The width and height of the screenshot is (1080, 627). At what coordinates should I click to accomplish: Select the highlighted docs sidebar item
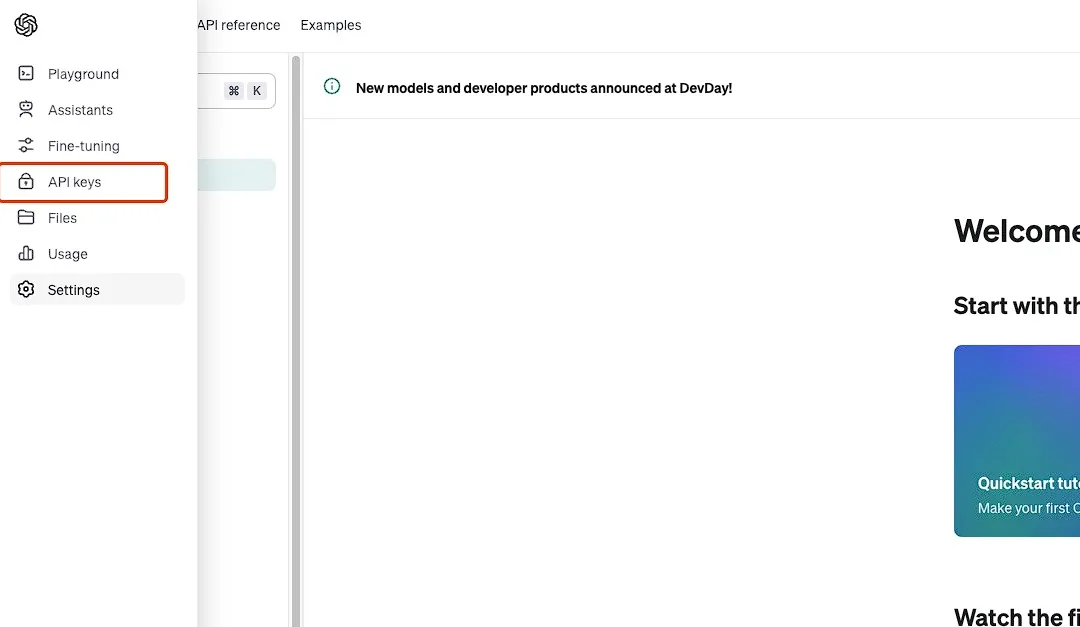(x=236, y=175)
